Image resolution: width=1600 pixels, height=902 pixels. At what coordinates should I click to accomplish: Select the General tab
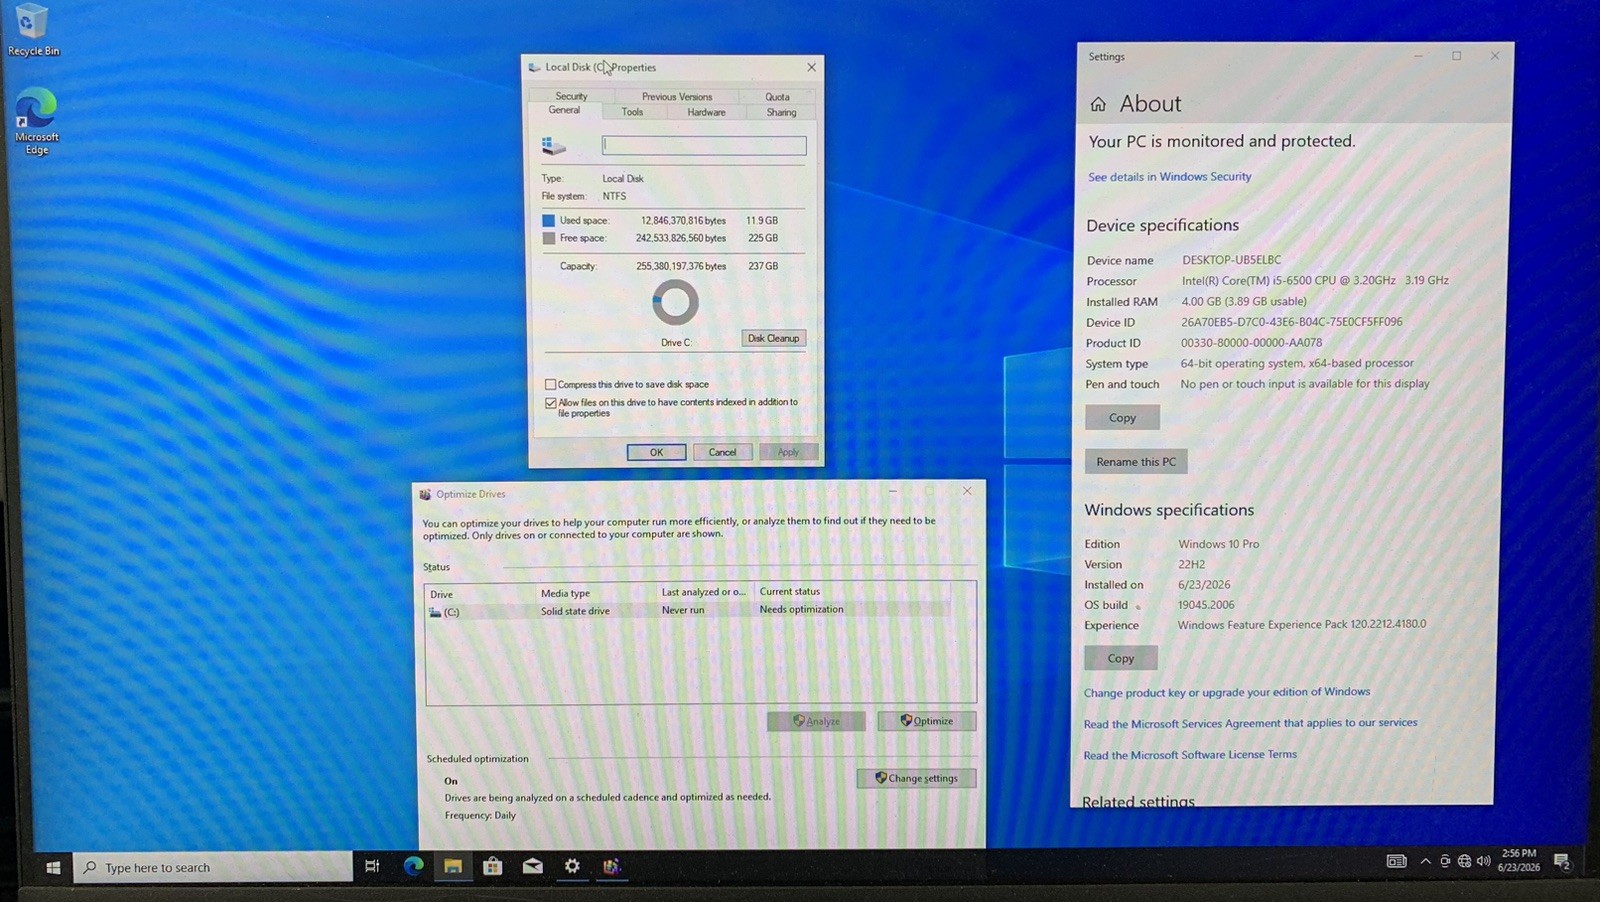tap(564, 110)
